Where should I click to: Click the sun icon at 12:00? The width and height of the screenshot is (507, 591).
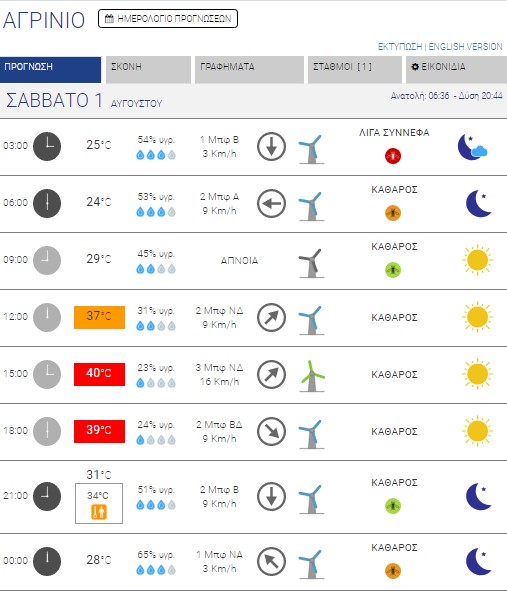(x=477, y=317)
